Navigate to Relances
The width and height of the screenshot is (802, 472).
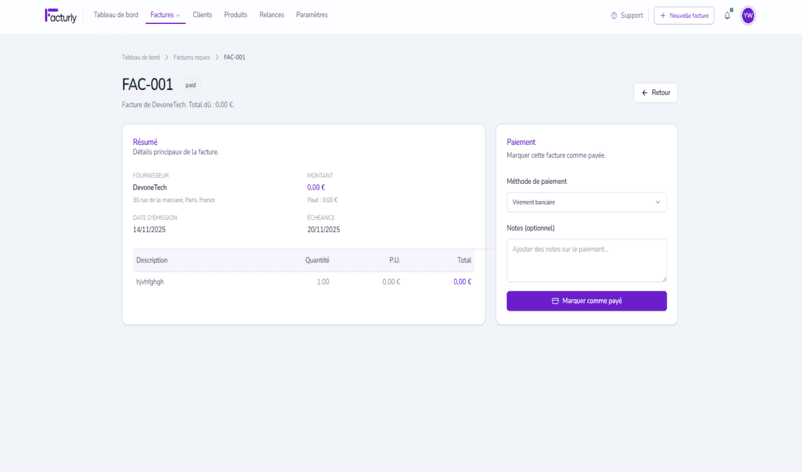pyautogui.click(x=271, y=15)
